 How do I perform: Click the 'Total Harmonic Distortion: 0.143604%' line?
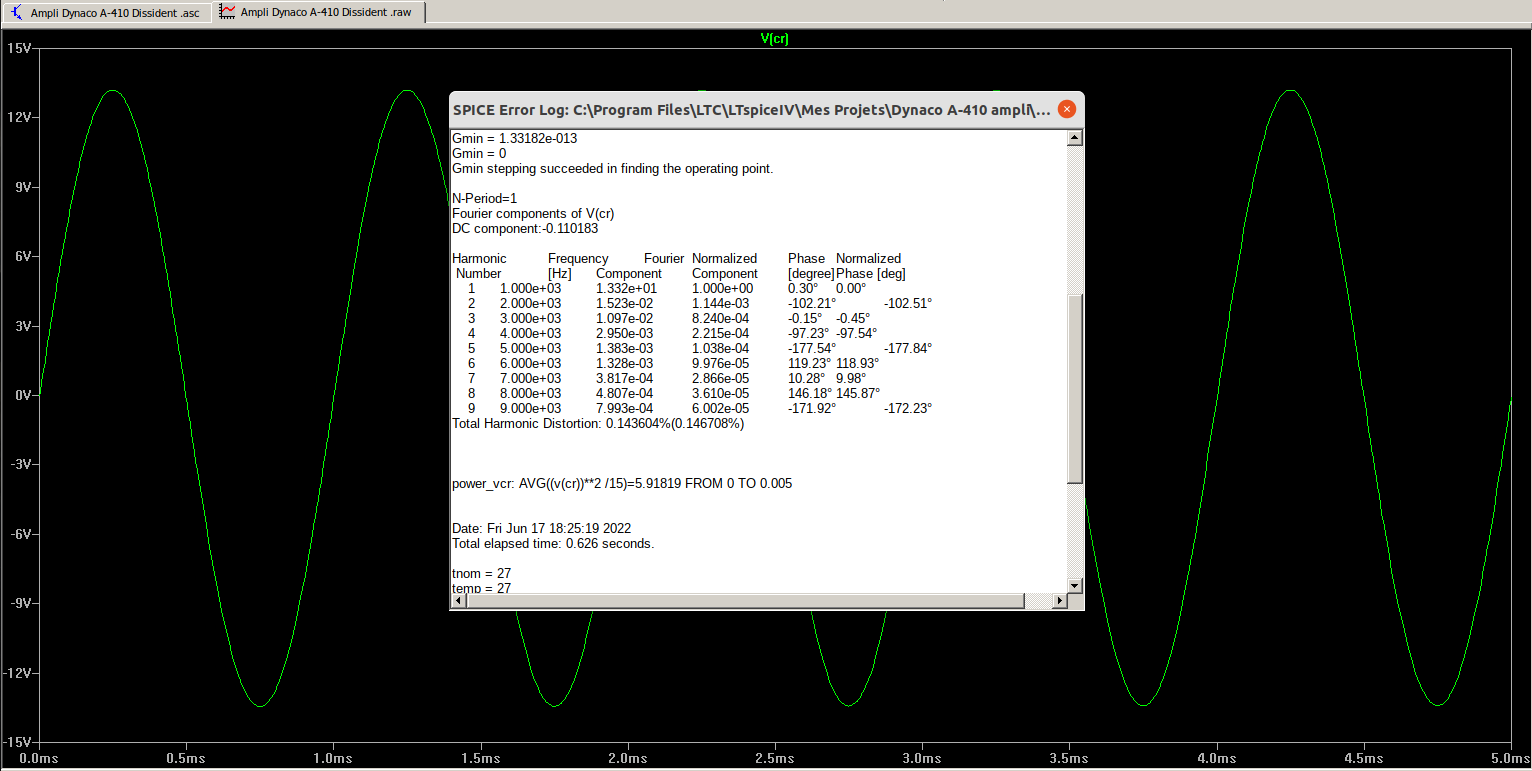pyautogui.click(x=598, y=424)
